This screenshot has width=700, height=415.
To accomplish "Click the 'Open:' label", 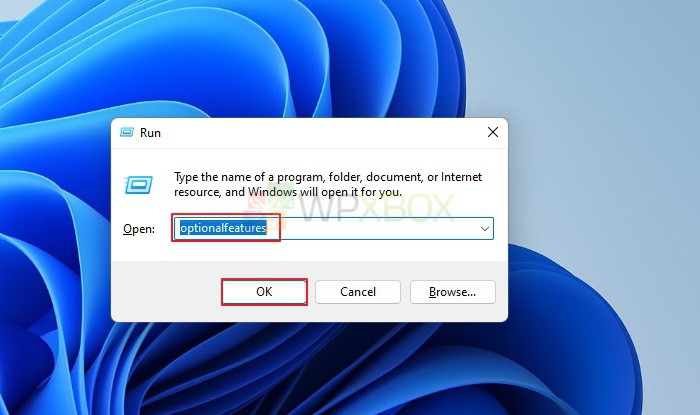I will pos(139,229).
